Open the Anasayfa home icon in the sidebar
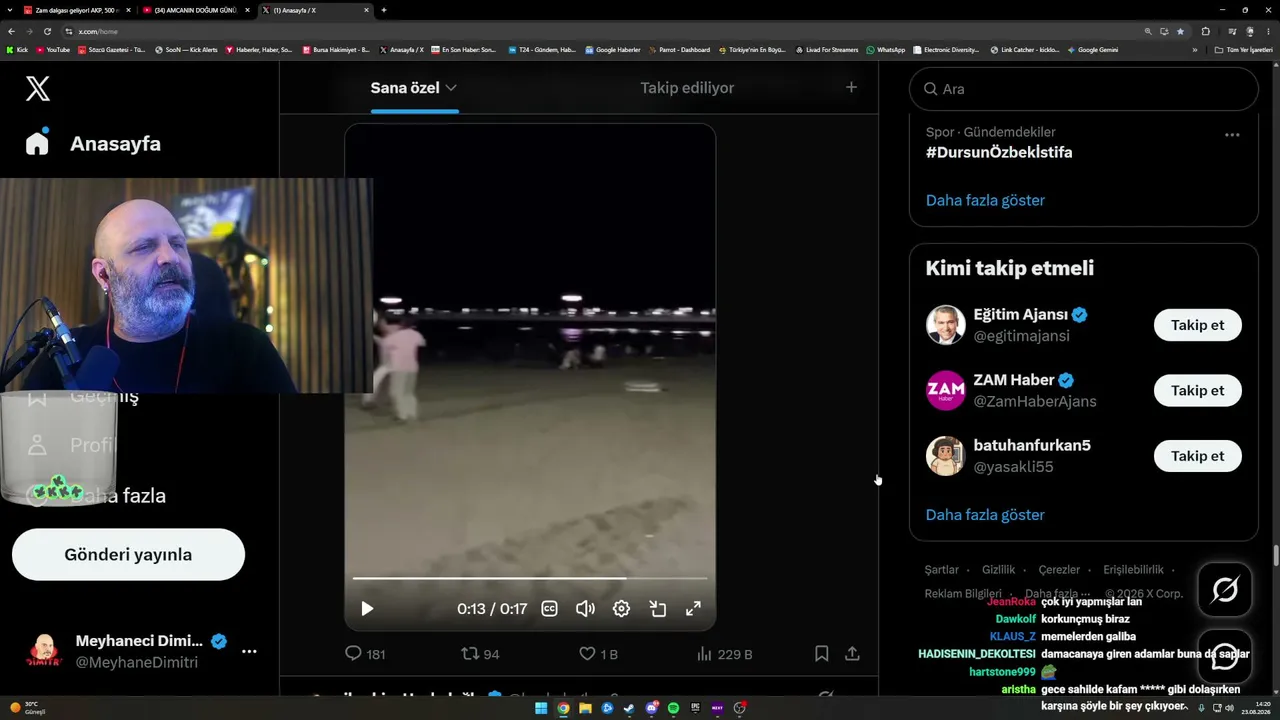This screenshot has height=720, width=1280. coord(37,143)
